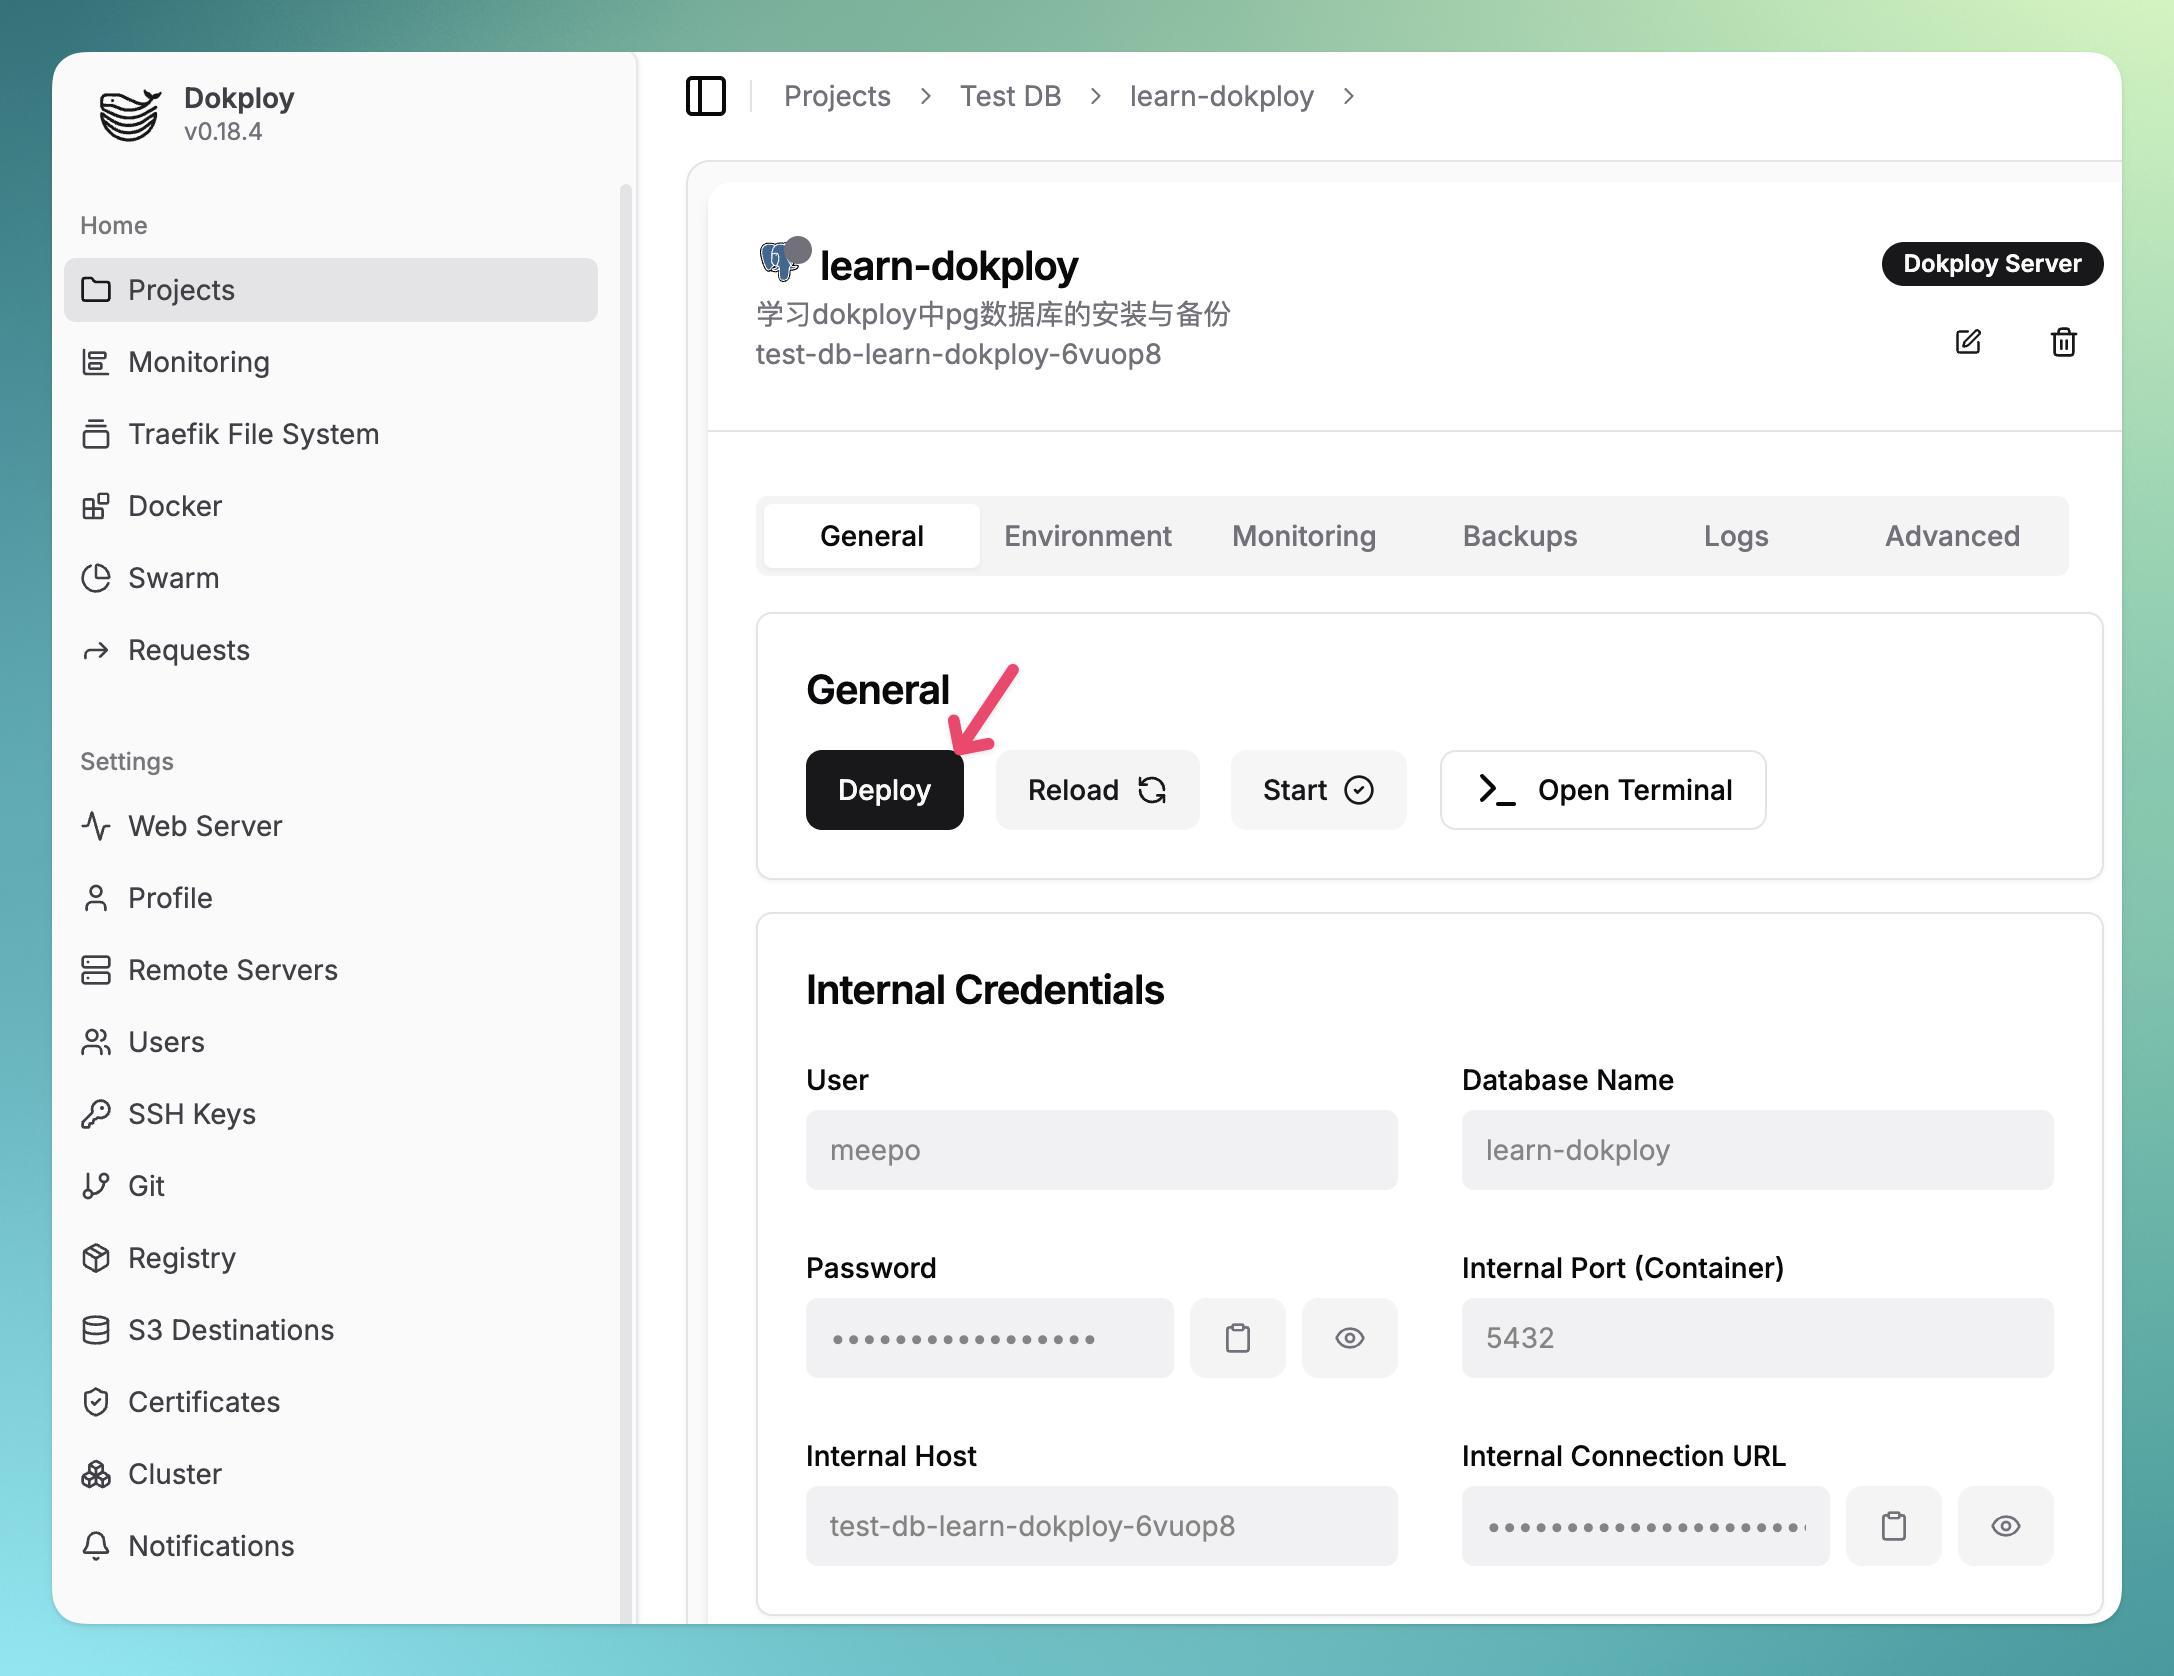Click learn-dokploy breadcrumb link
The image size is (2174, 1676).
tap(1222, 96)
